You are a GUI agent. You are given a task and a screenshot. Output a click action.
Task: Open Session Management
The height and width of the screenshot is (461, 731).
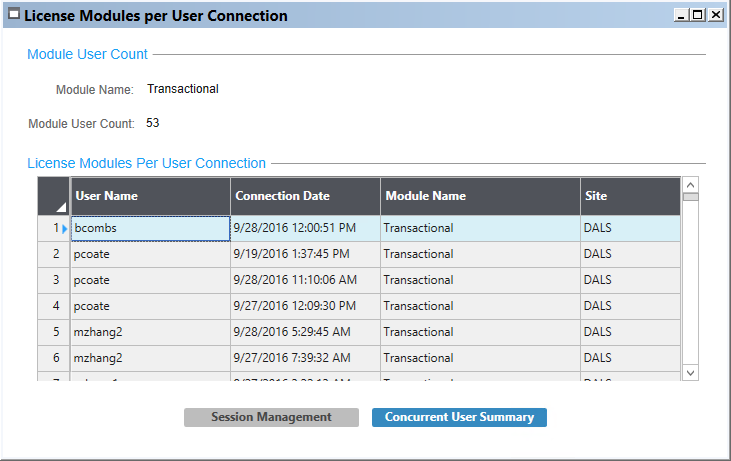271,418
